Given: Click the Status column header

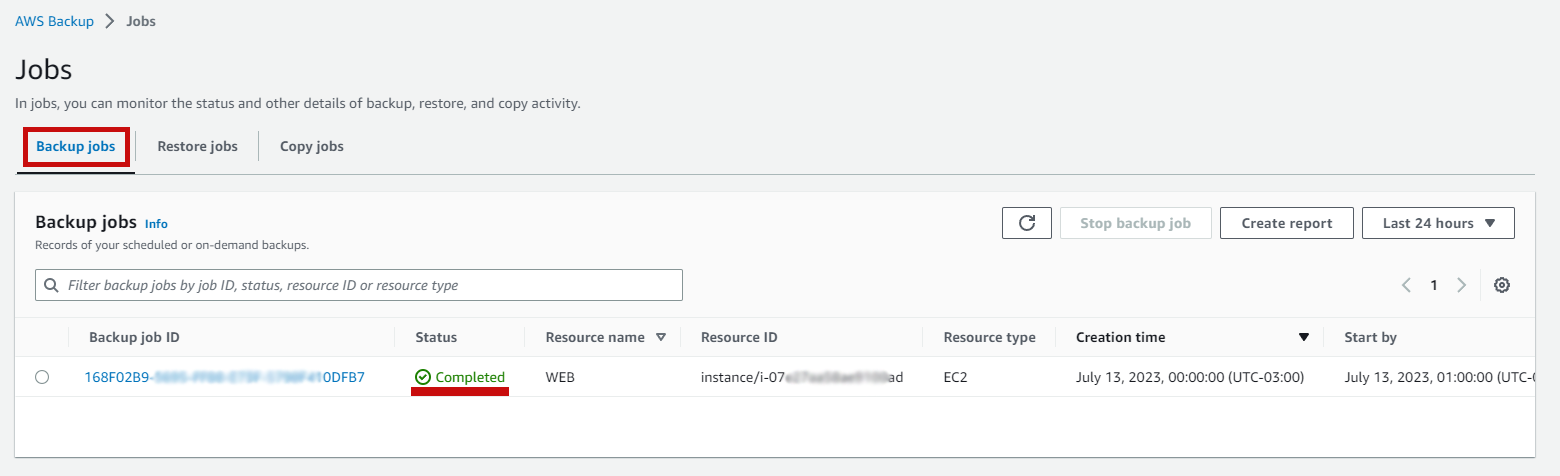Looking at the screenshot, I should (x=436, y=337).
